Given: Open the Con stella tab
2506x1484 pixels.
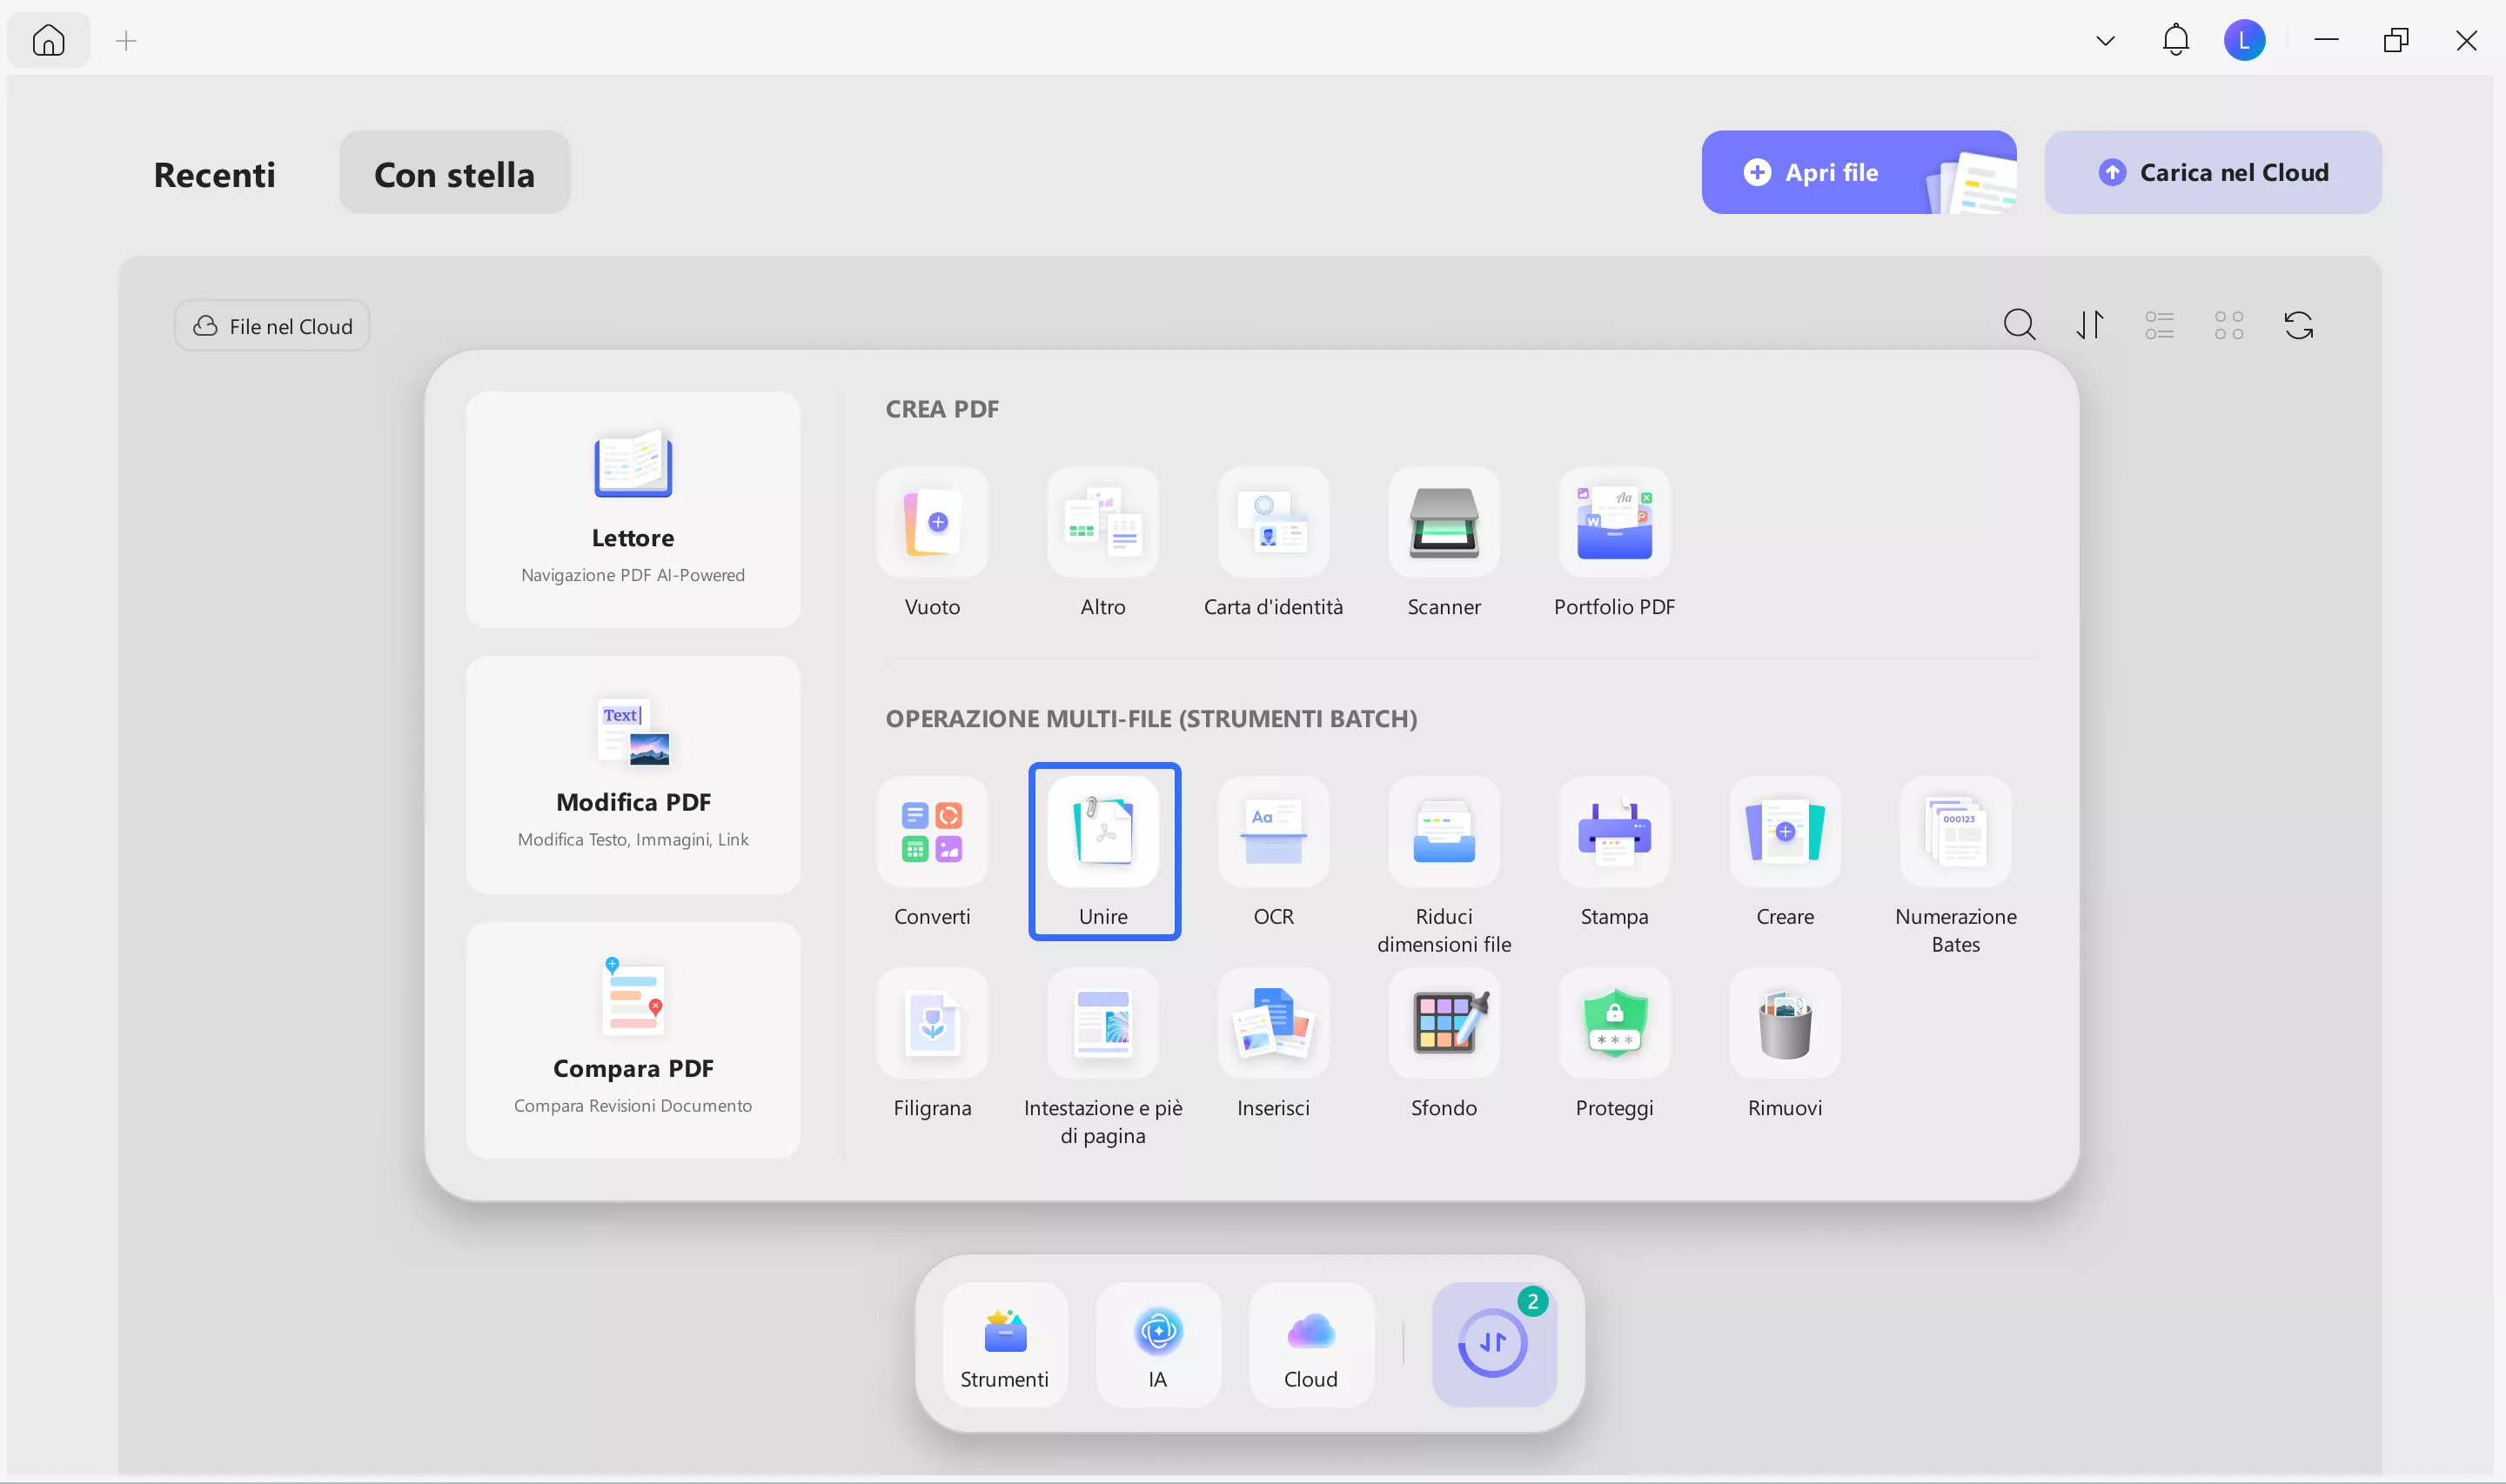Looking at the screenshot, I should click(454, 174).
